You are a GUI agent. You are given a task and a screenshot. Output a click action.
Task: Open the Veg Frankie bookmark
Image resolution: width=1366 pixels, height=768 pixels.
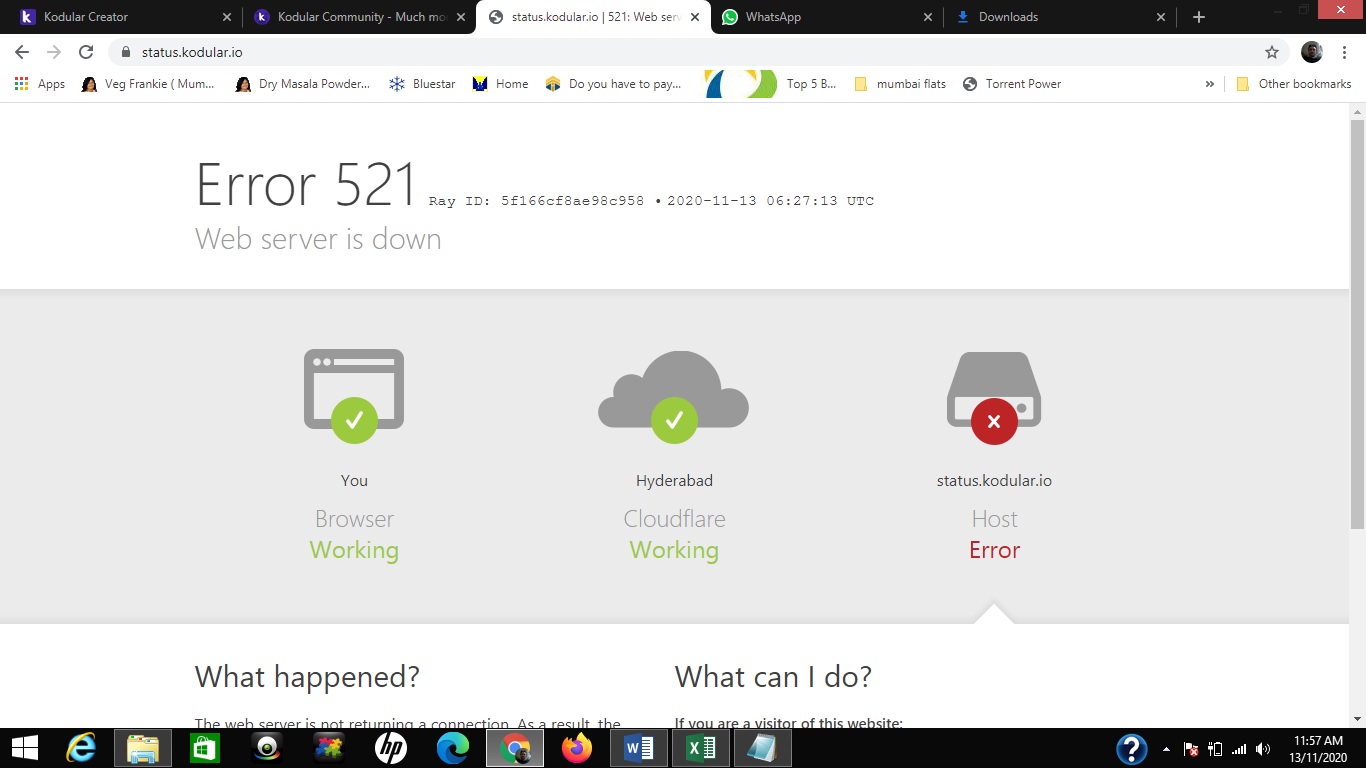[148, 84]
